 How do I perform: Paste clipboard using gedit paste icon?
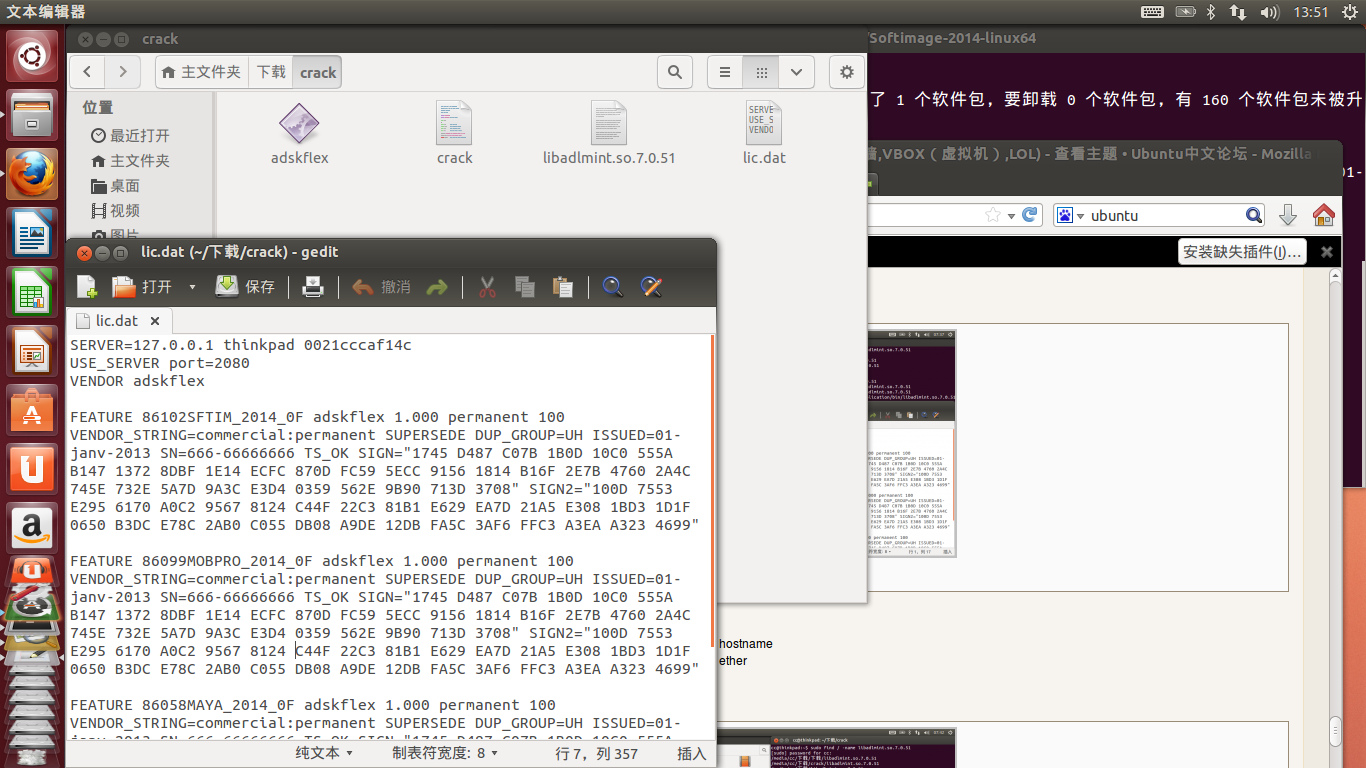tap(563, 287)
